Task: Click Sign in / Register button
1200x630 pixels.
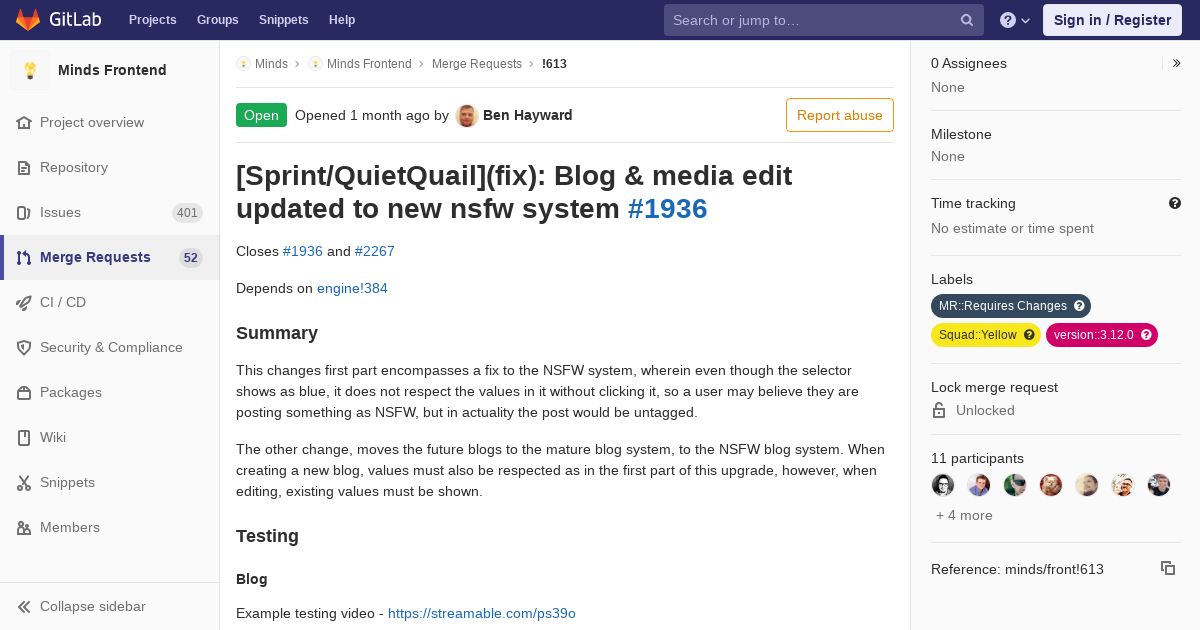Action: (x=1112, y=20)
